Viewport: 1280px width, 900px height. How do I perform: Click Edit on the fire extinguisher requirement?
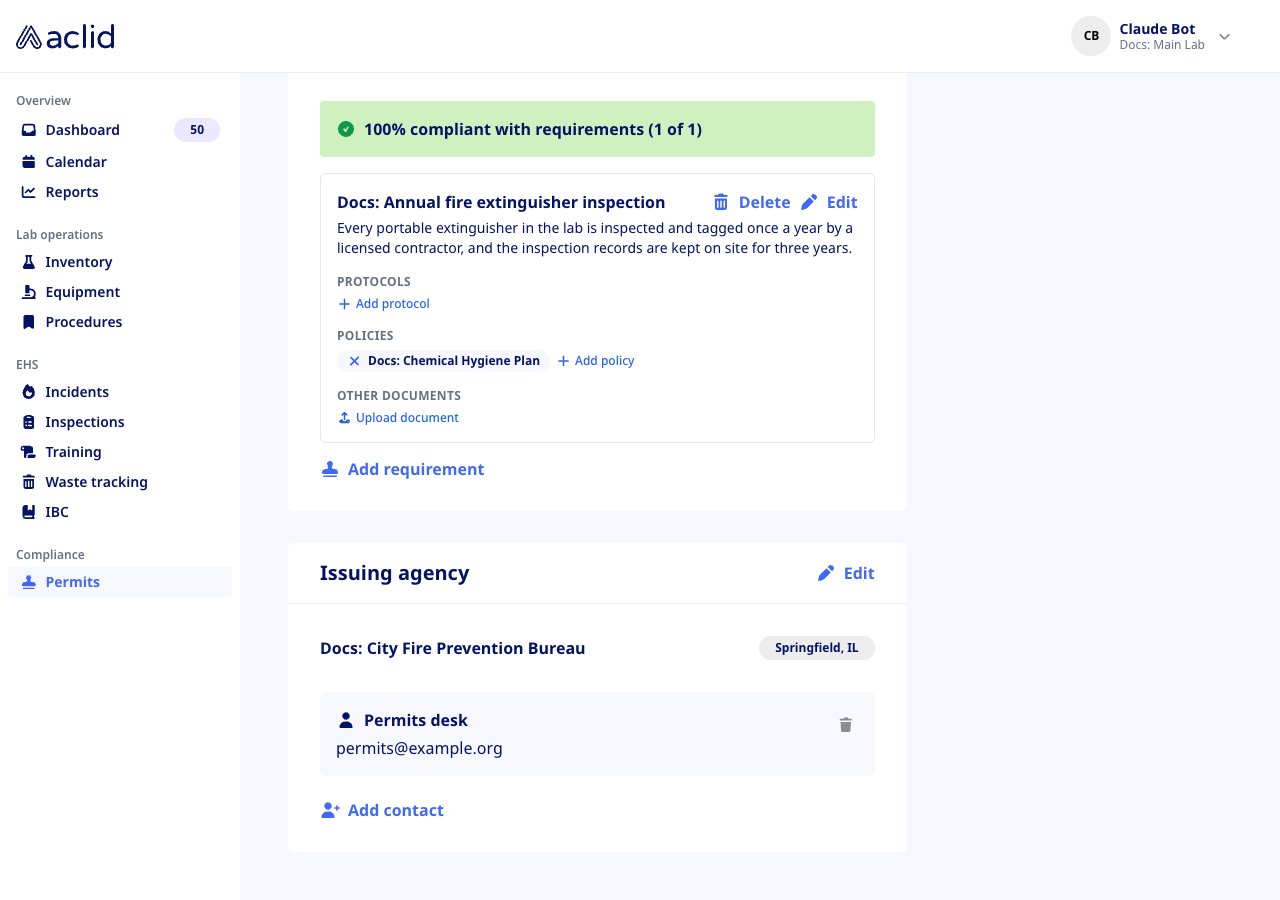tap(830, 202)
